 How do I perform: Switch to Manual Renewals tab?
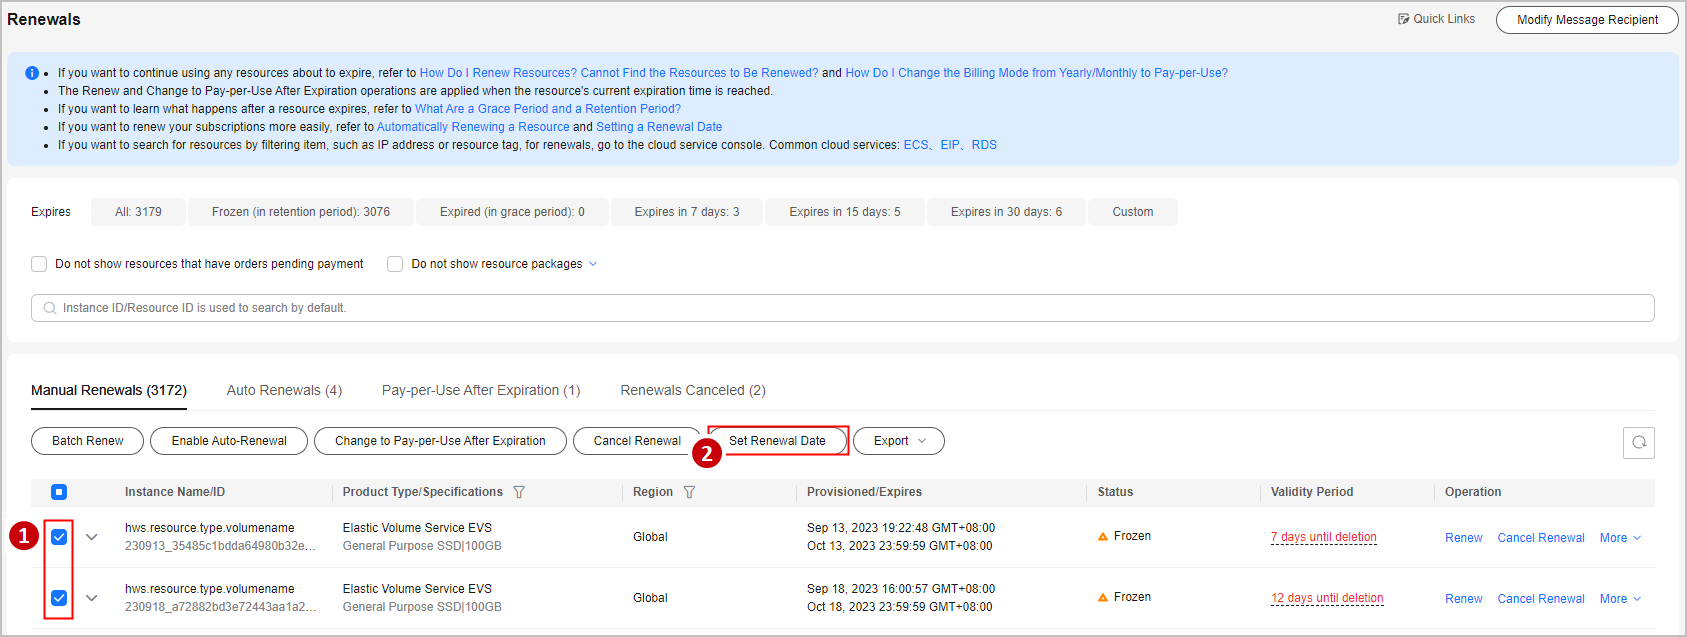tap(109, 390)
